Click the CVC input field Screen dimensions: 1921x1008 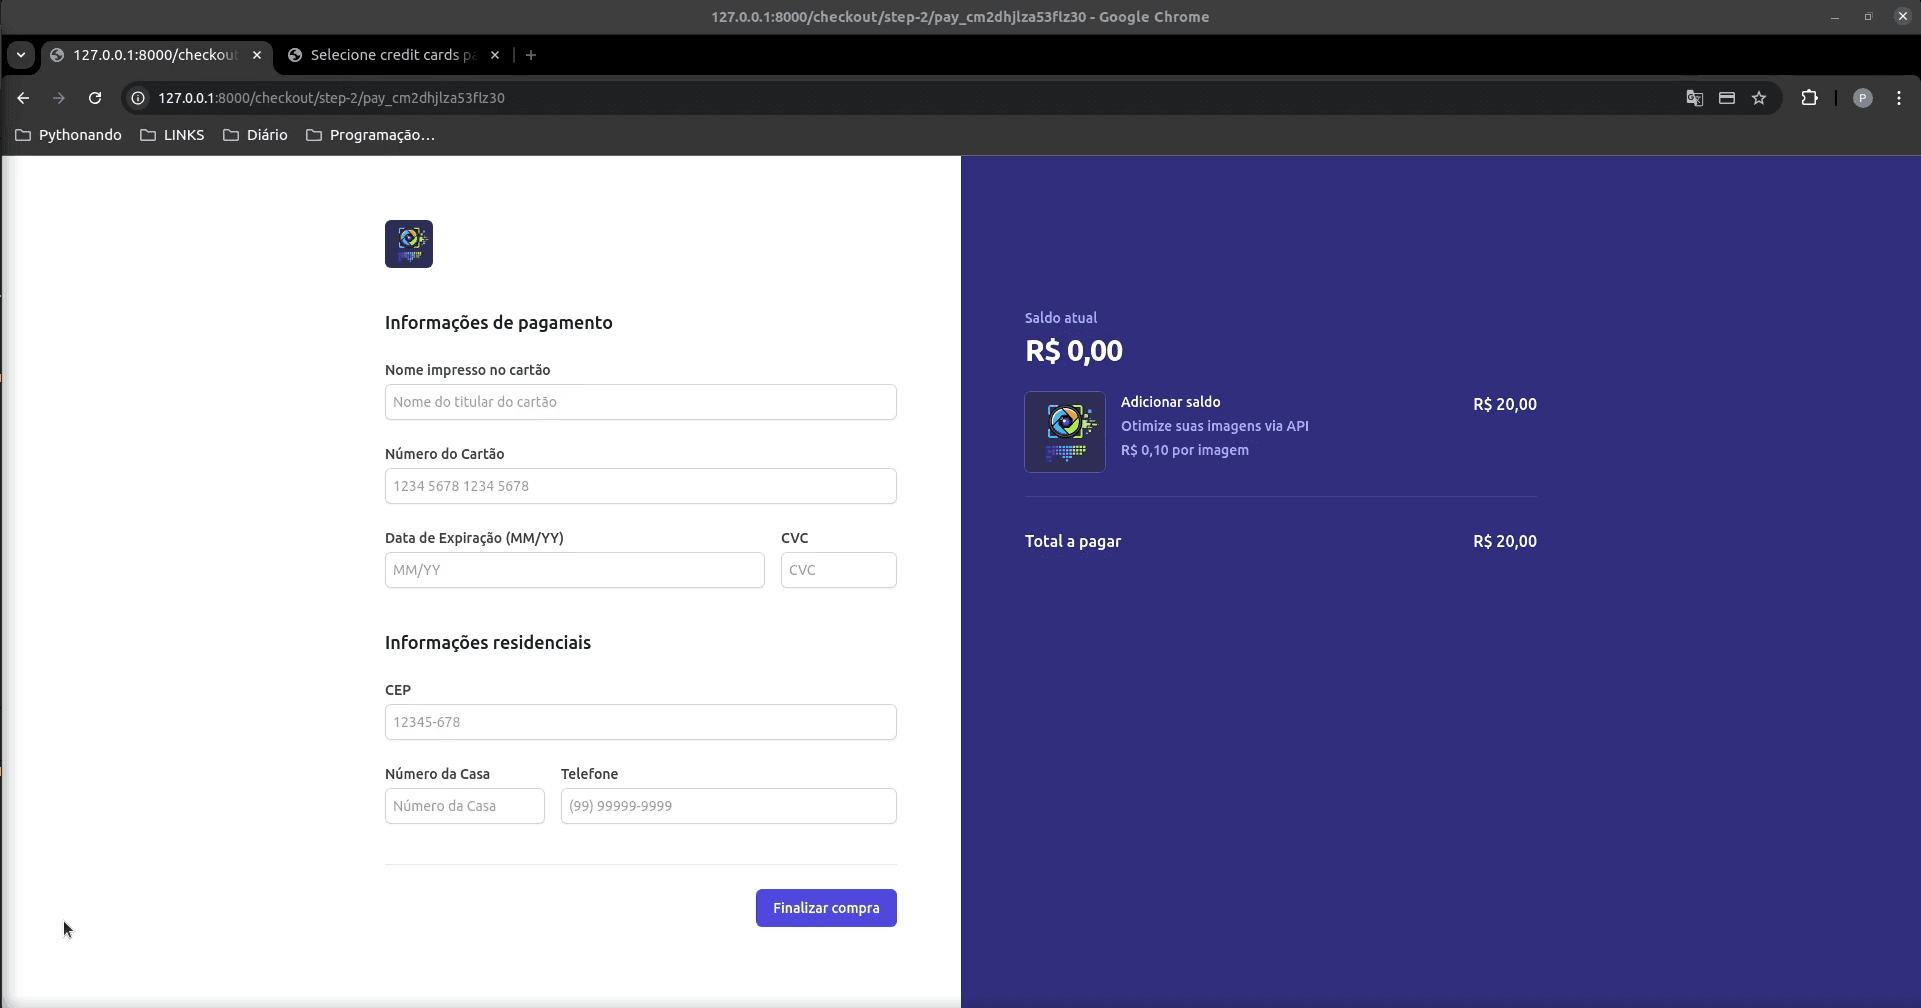click(839, 570)
